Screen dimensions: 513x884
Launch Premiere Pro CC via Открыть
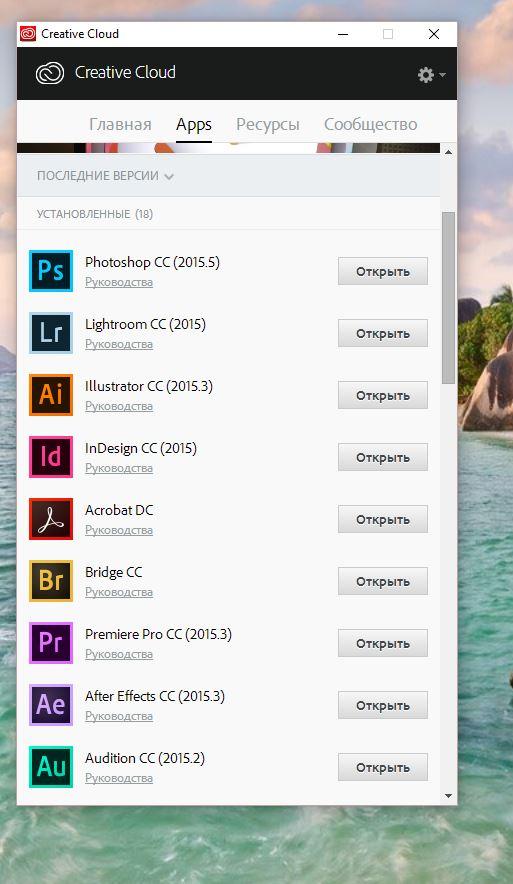coord(383,643)
